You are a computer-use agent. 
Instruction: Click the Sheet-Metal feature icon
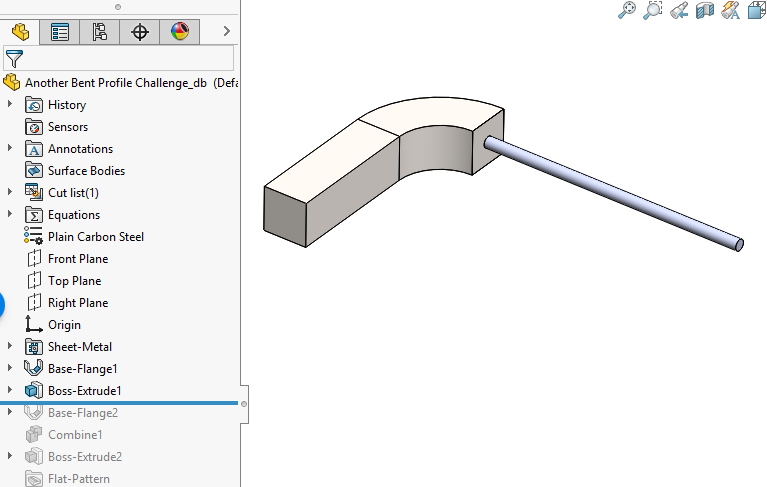click(34, 347)
